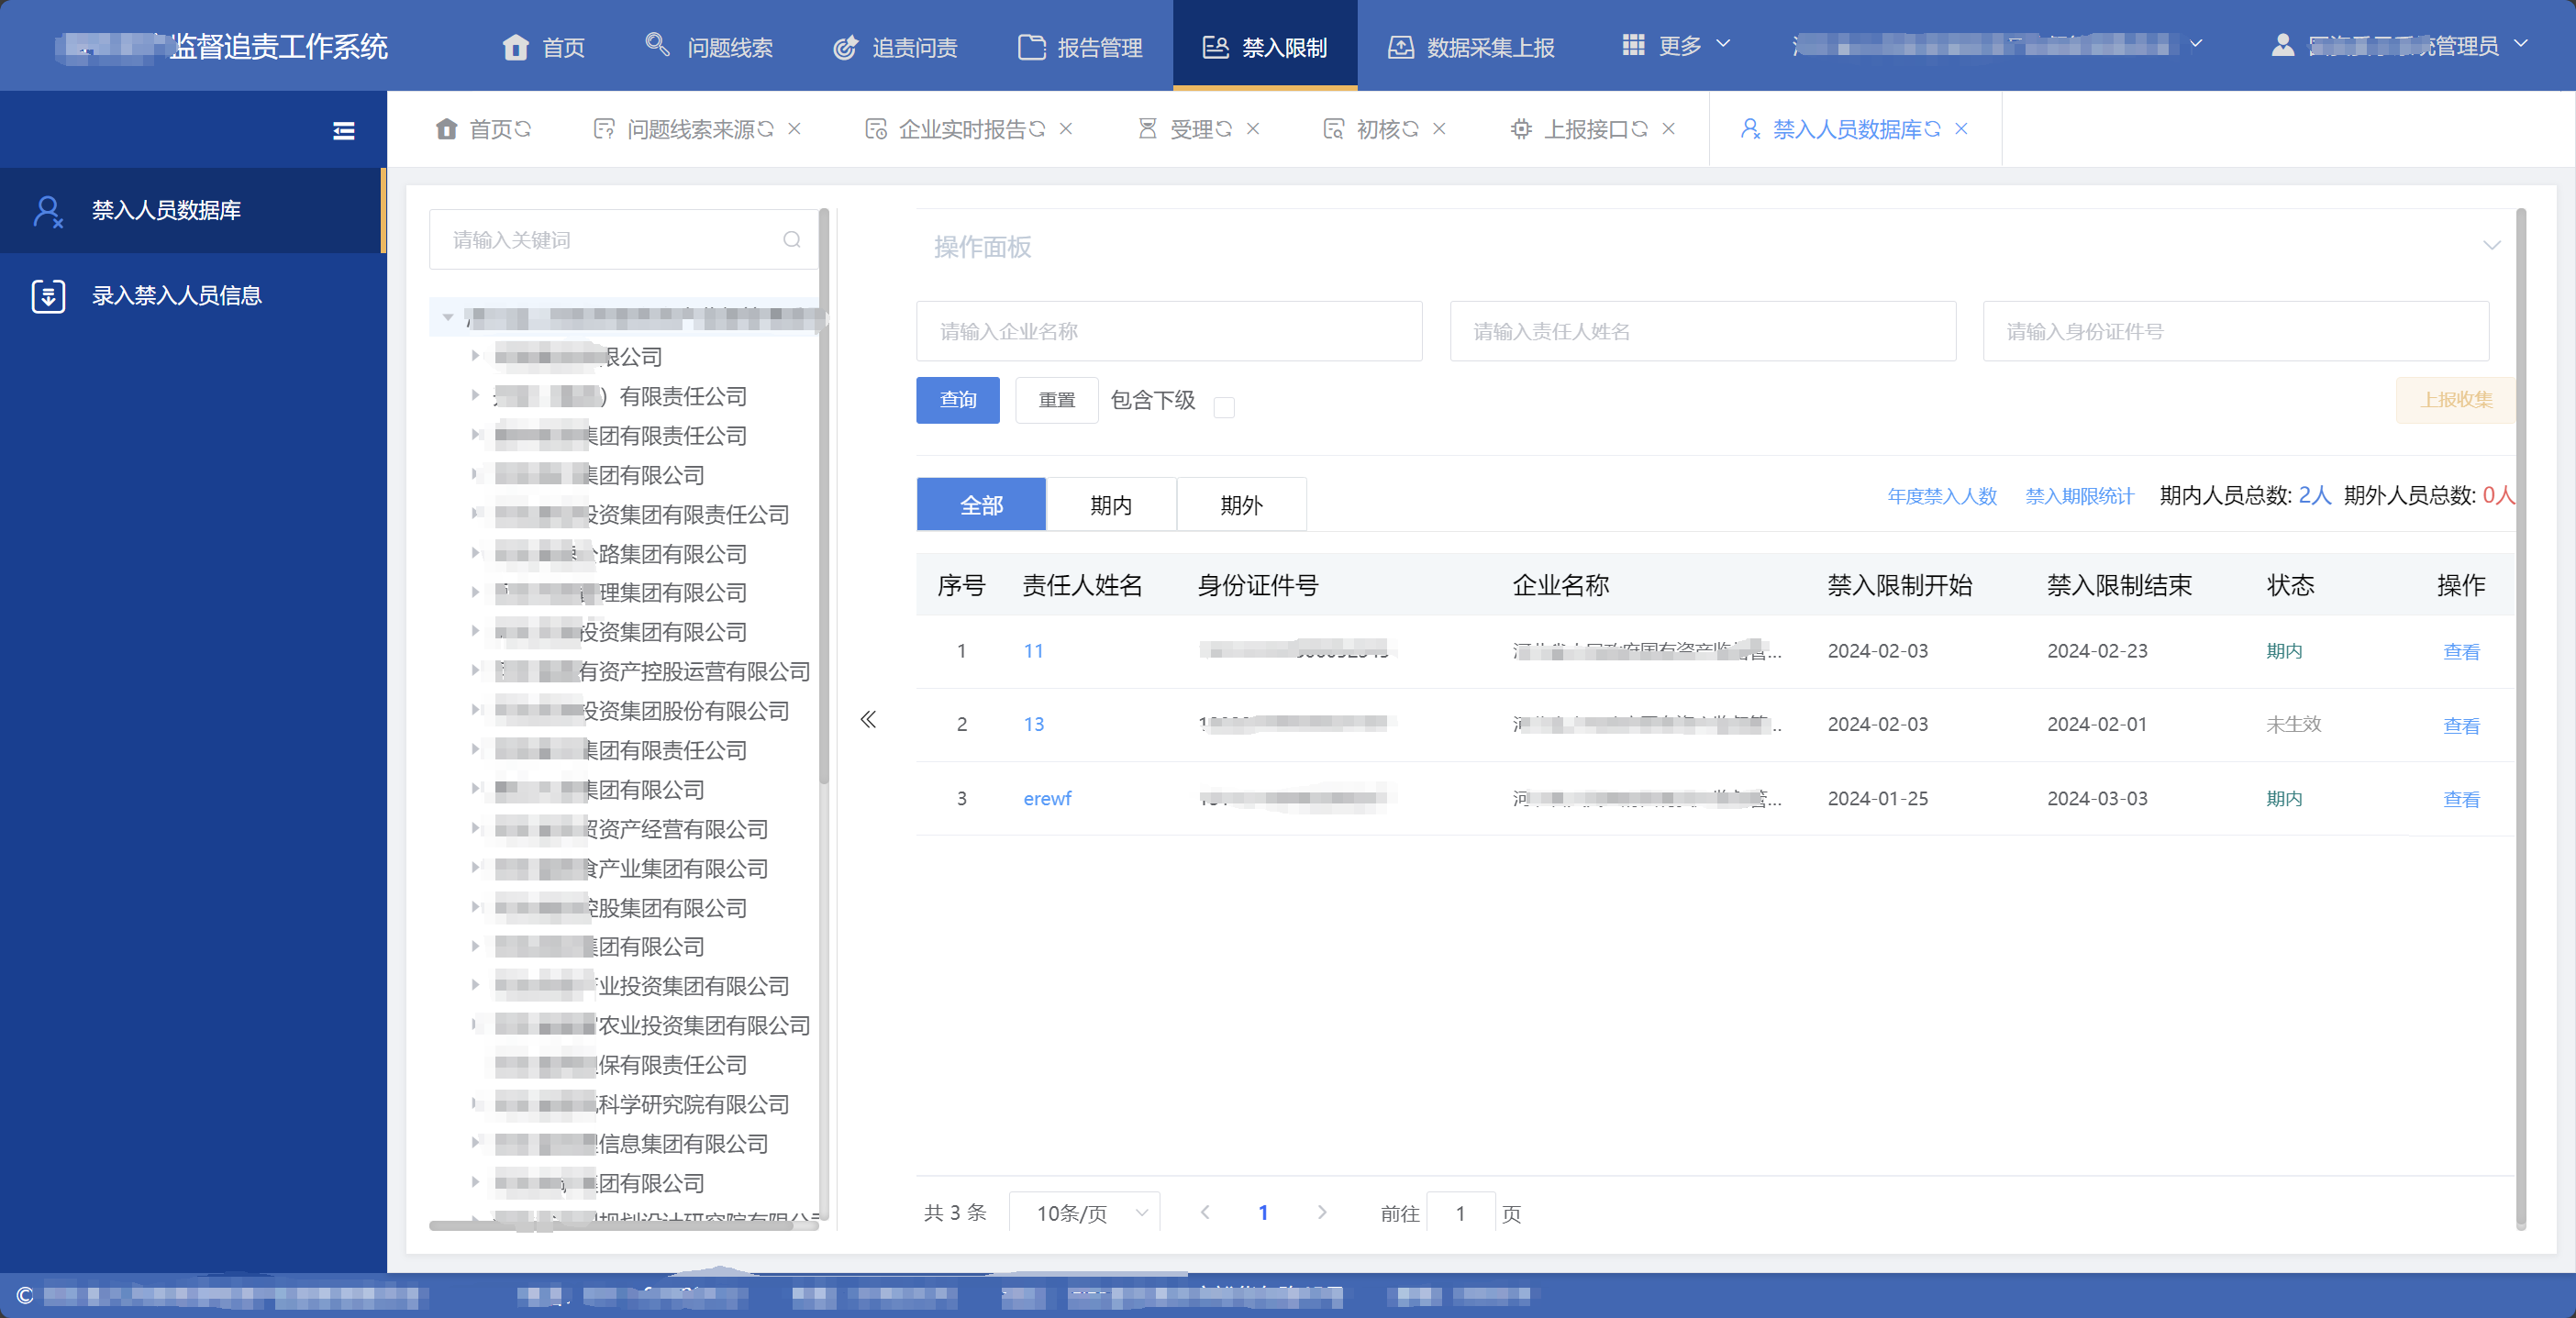The width and height of the screenshot is (2576, 1318).
Task: Click the 请输入关键词 tree search field
Action: (622, 240)
